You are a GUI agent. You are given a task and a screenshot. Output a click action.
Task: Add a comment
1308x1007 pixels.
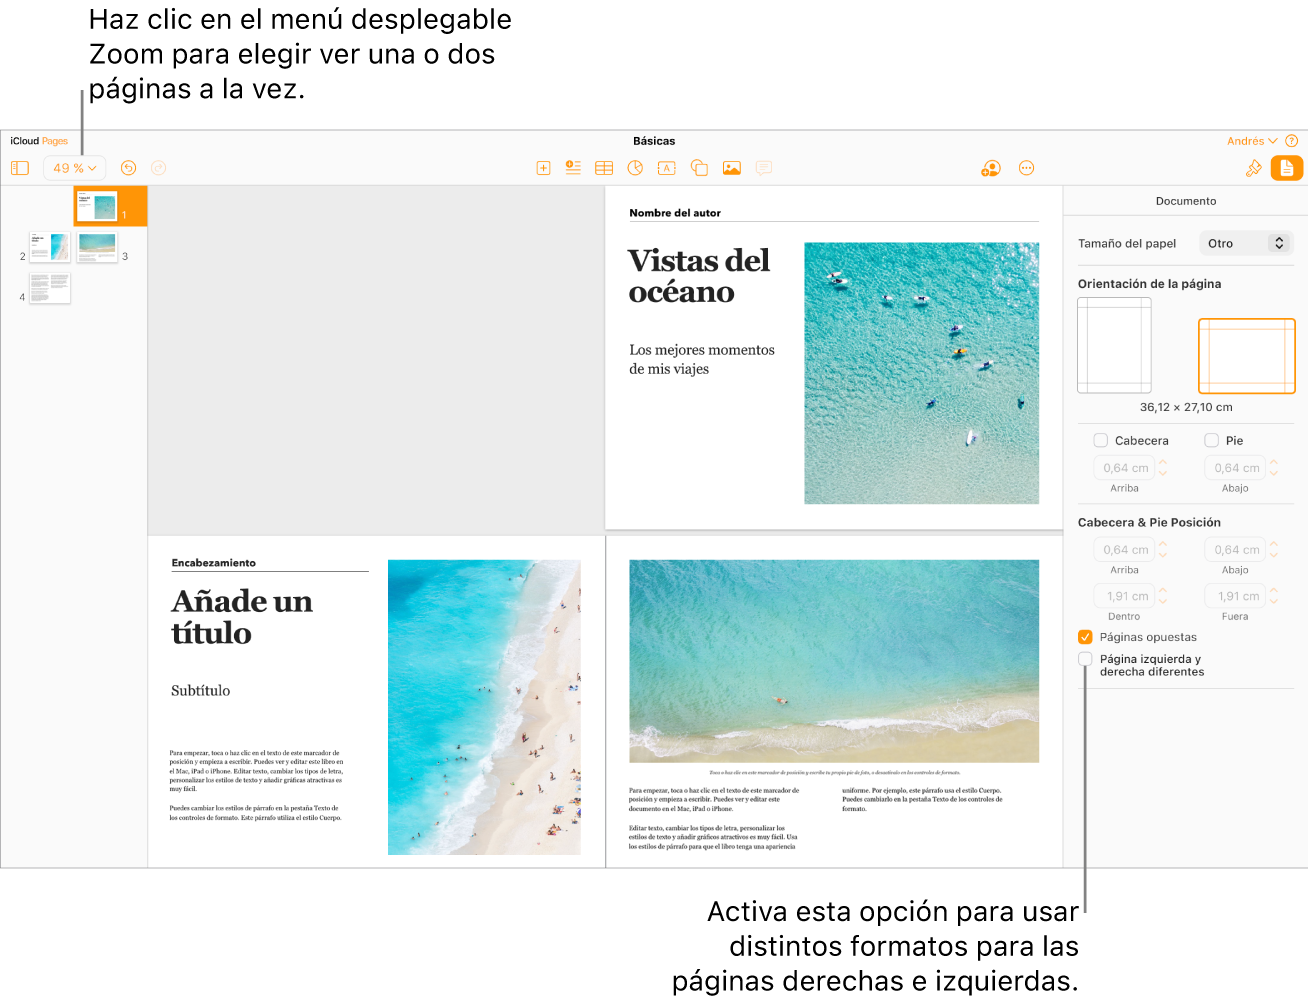pyautogui.click(x=763, y=168)
